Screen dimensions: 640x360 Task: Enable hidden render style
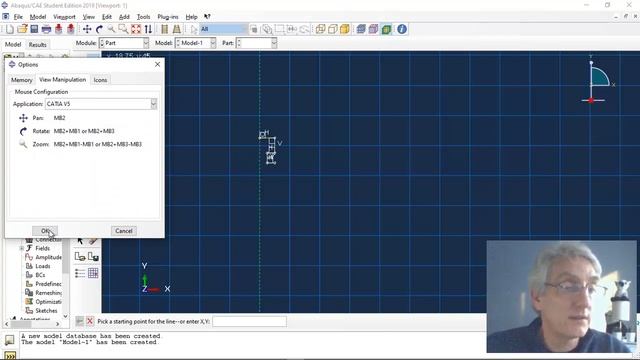[x=333, y=29]
